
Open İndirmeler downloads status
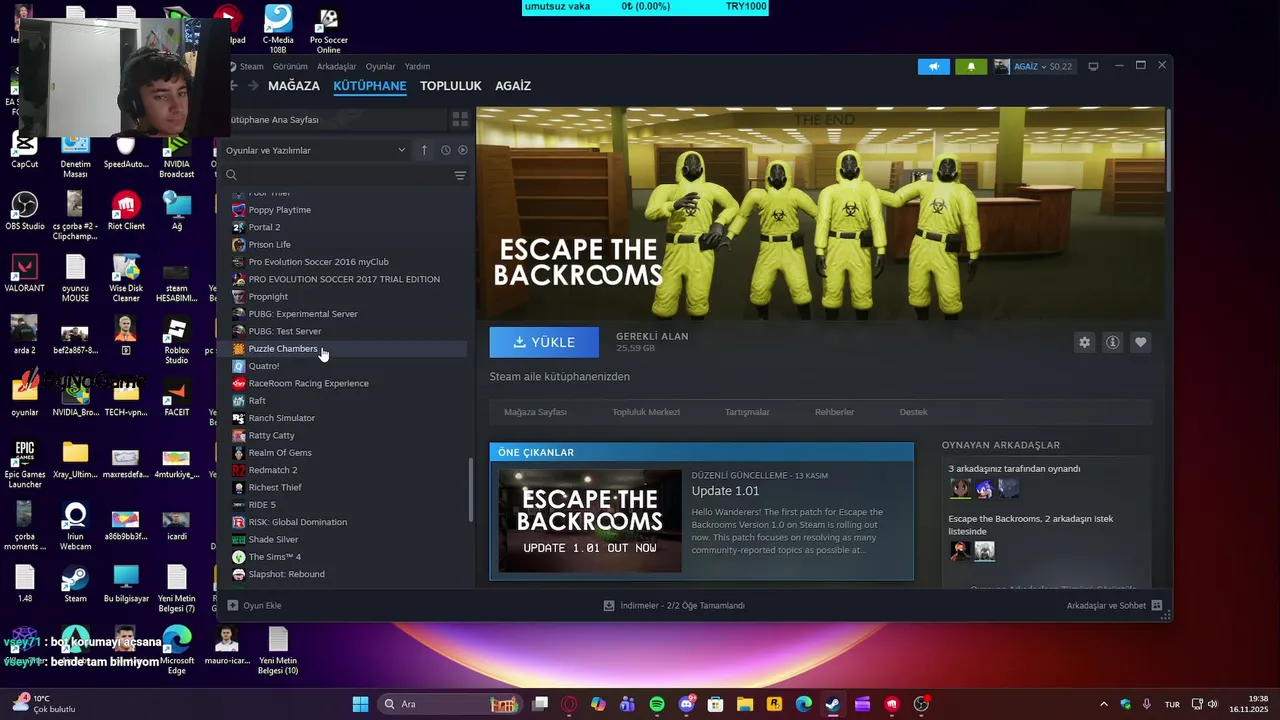coord(674,606)
